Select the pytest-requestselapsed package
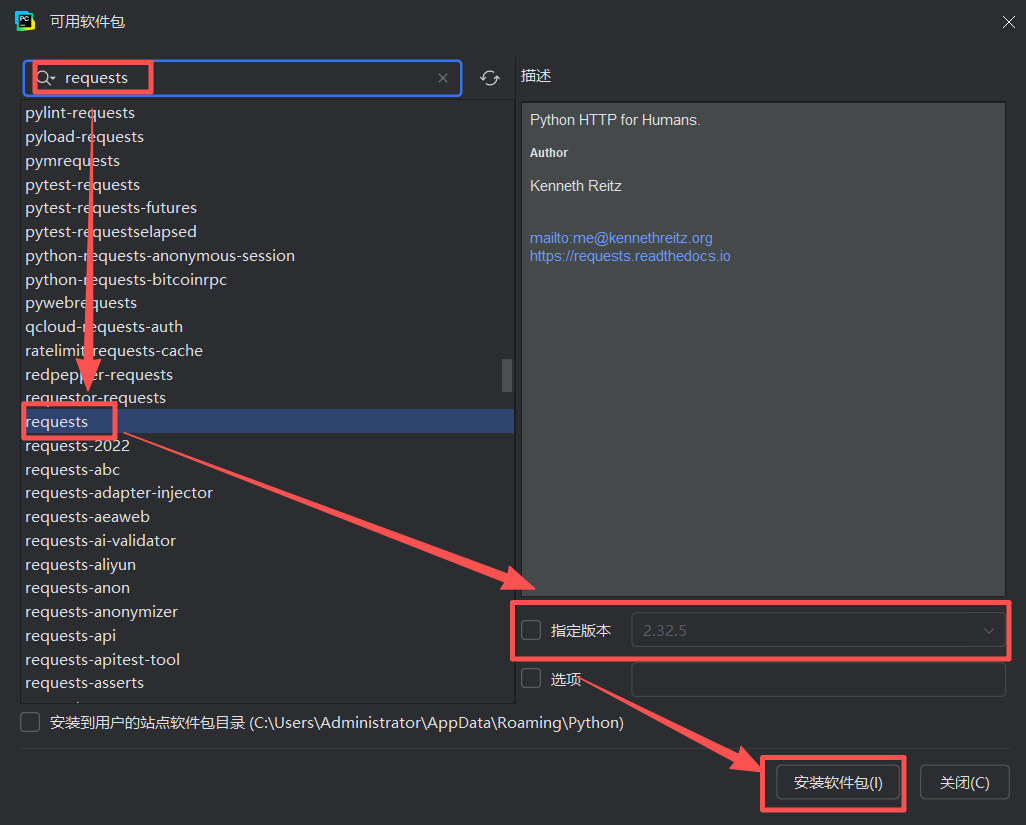This screenshot has height=825, width=1026. tap(111, 232)
